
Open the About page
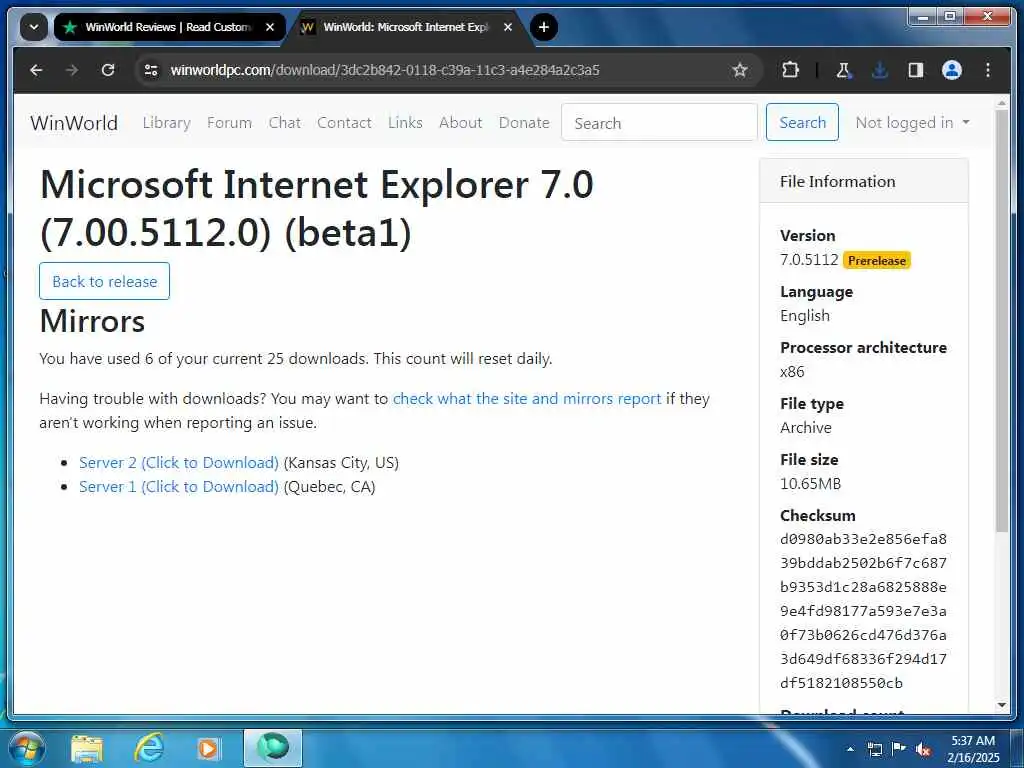click(460, 123)
